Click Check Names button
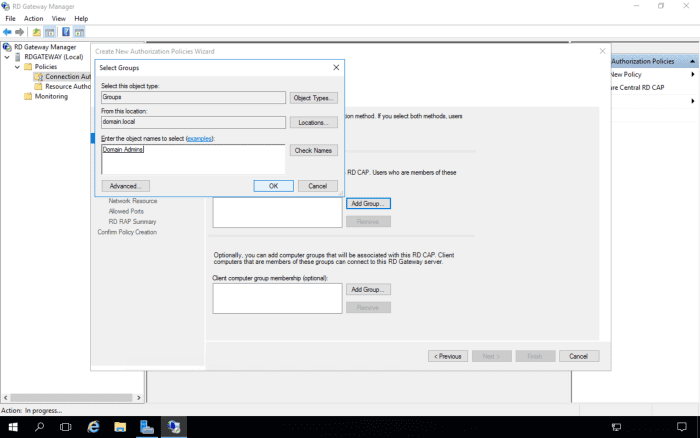 click(313, 150)
